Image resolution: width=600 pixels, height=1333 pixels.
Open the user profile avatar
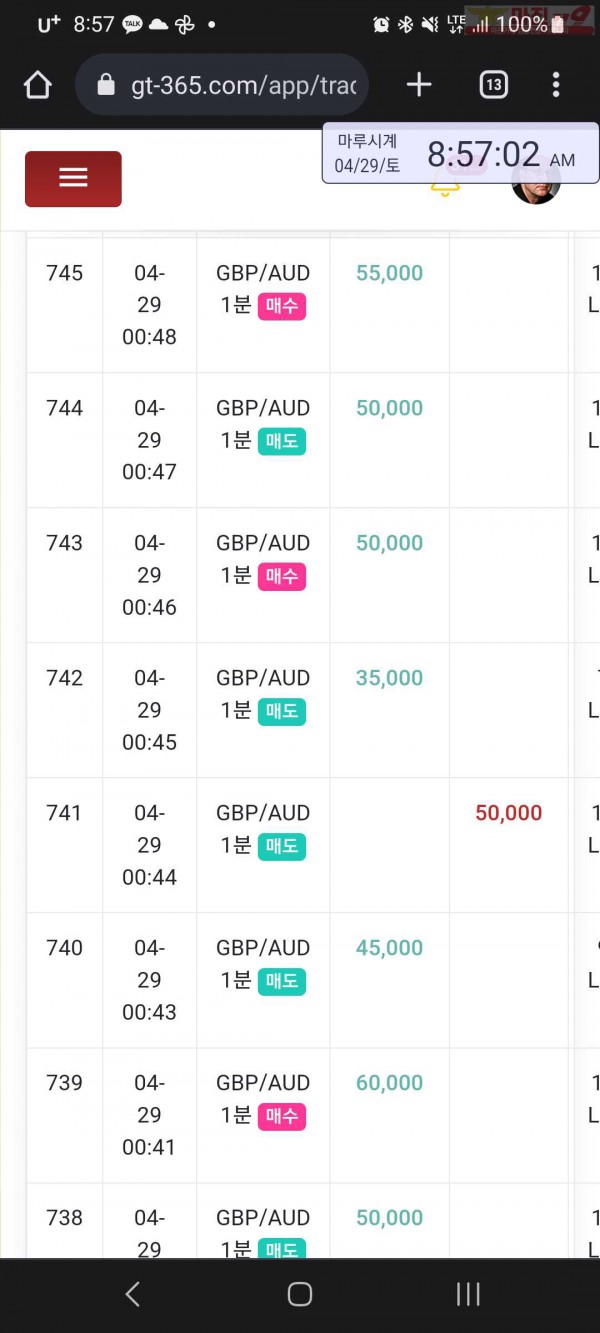[536, 180]
